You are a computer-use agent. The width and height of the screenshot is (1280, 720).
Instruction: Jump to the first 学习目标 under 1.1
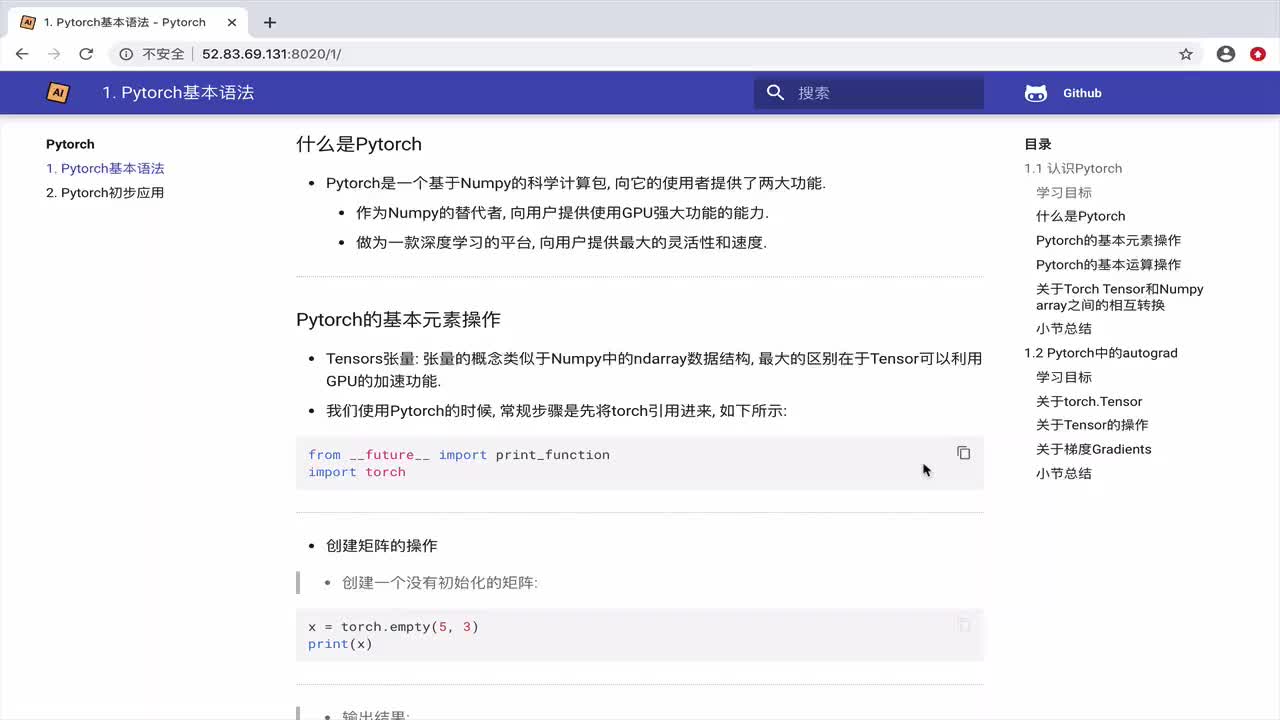pyautogui.click(x=1064, y=193)
